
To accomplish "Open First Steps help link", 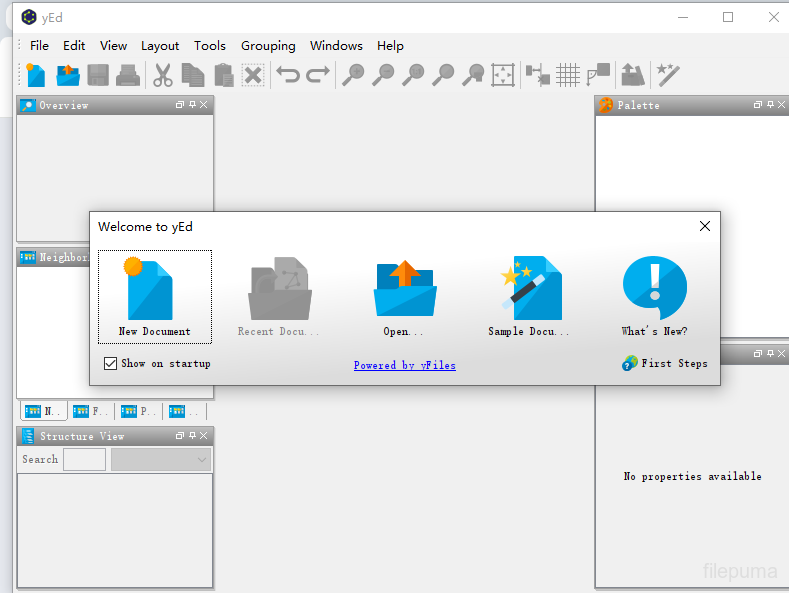I will pyautogui.click(x=665, y=363).
